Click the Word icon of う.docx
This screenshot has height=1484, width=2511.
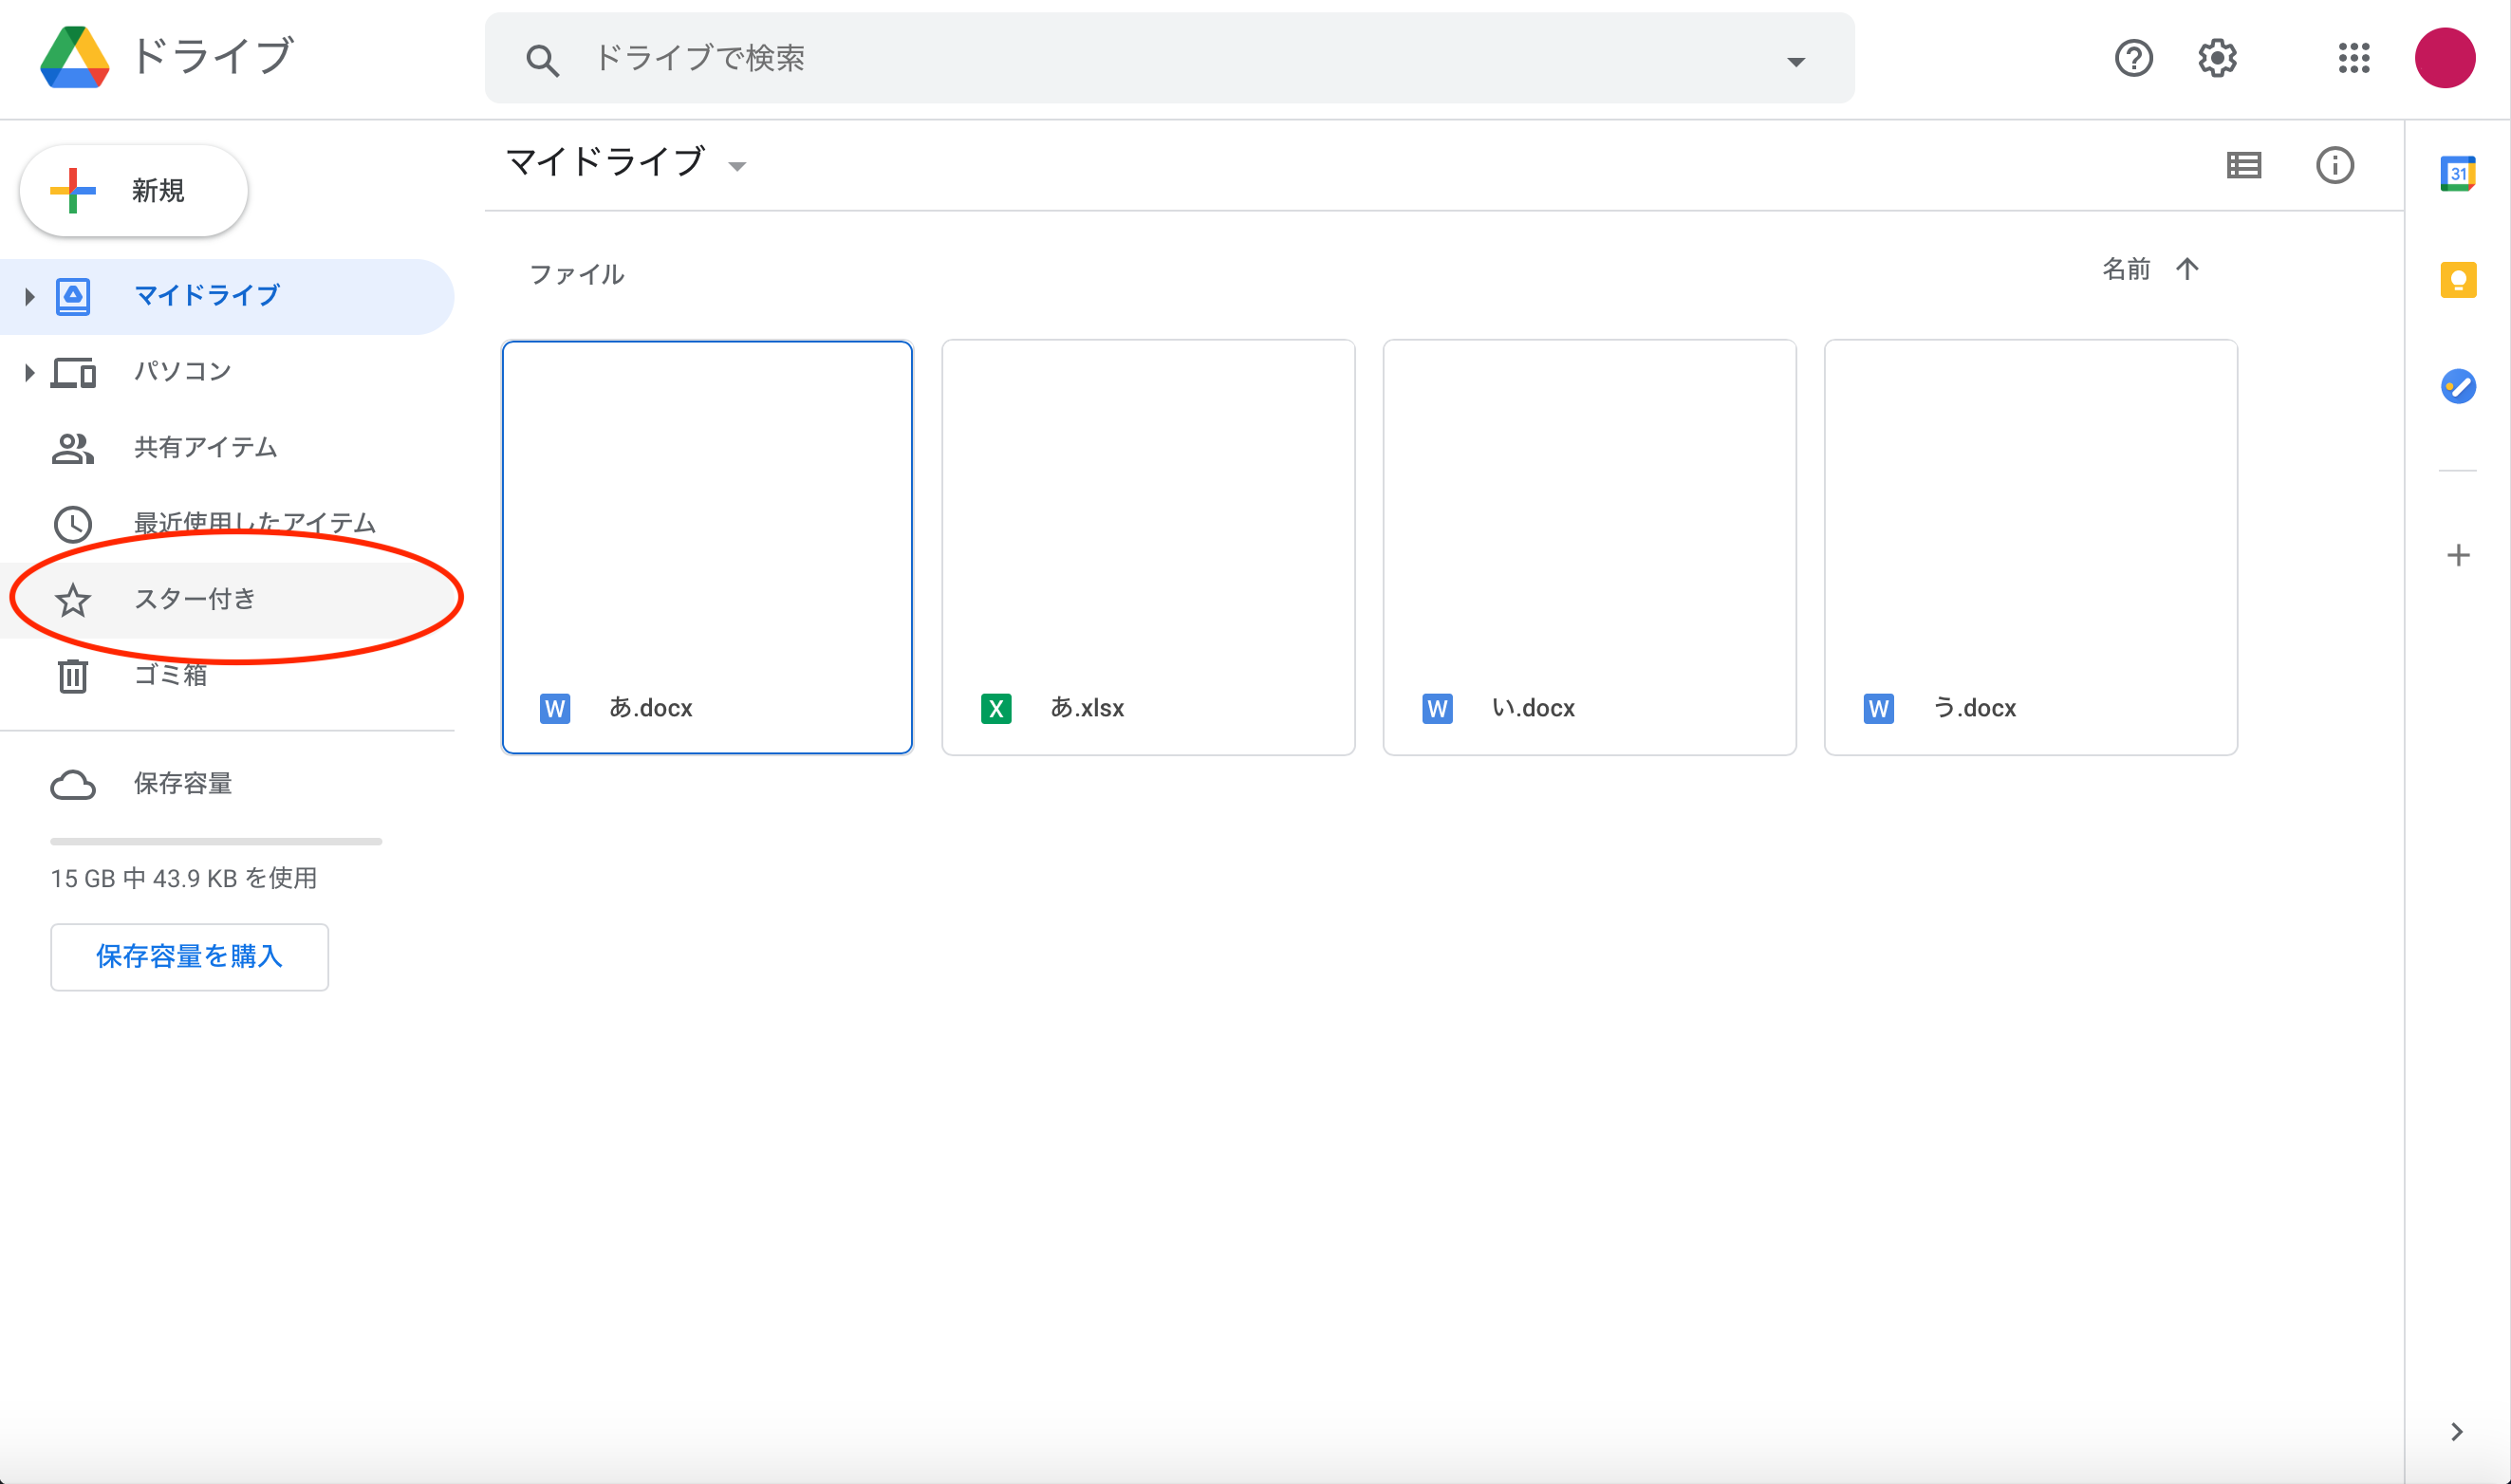1878,709
